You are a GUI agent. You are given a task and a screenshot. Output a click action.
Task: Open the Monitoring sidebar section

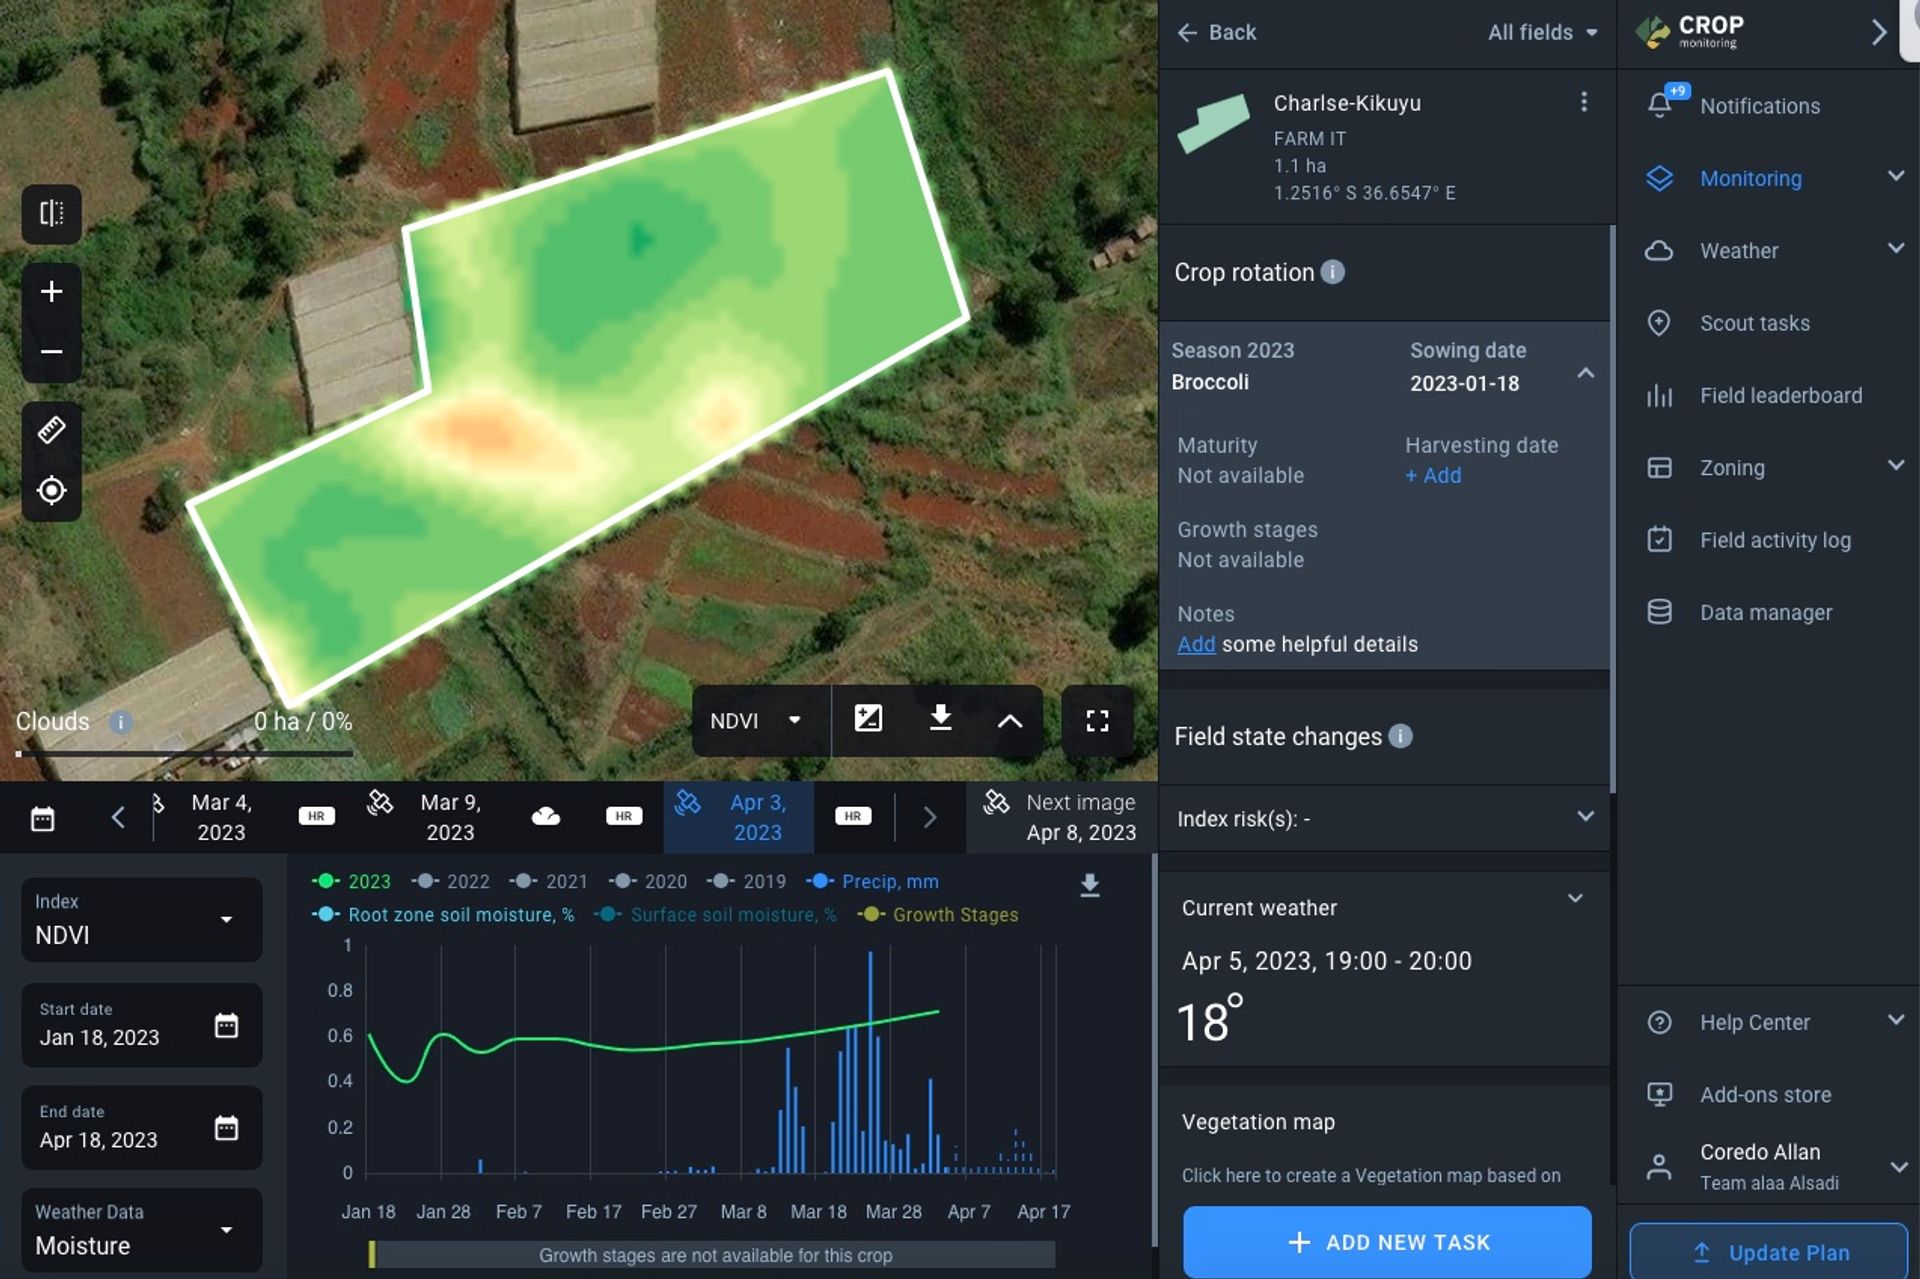(x=1750, y=178)
